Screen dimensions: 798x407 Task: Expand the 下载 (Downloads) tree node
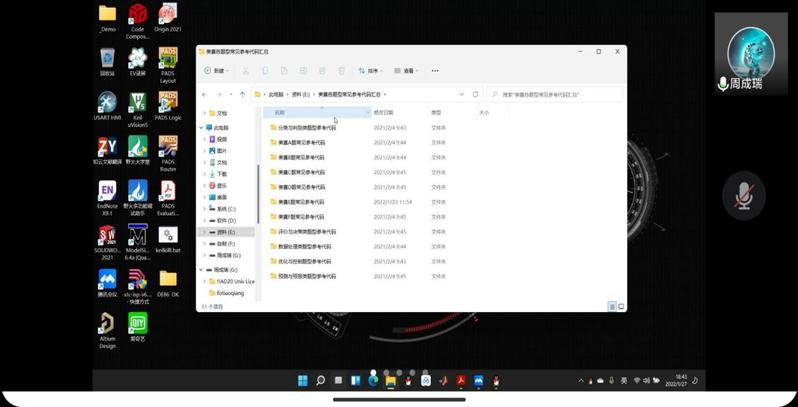(x=205, y=174)
